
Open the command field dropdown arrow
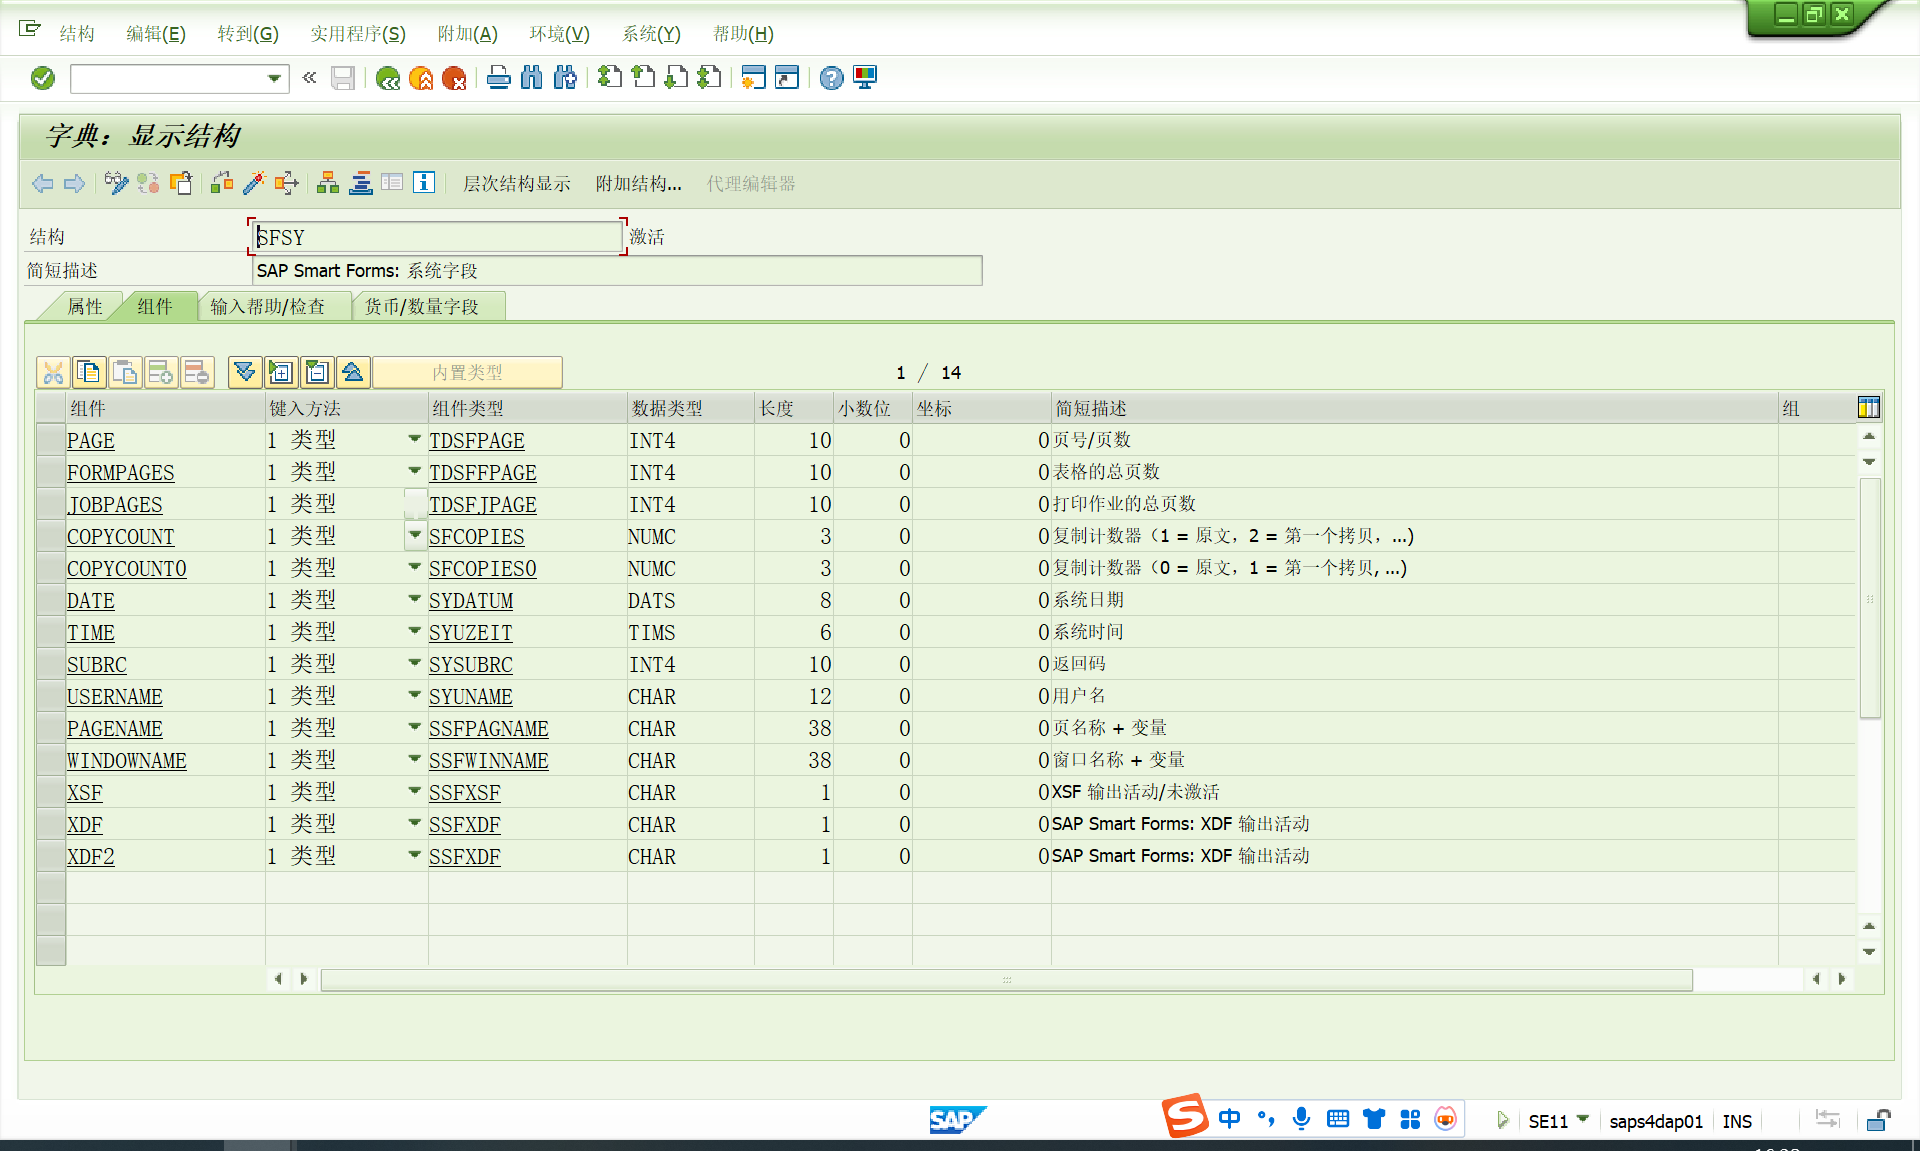coord(274,78)
